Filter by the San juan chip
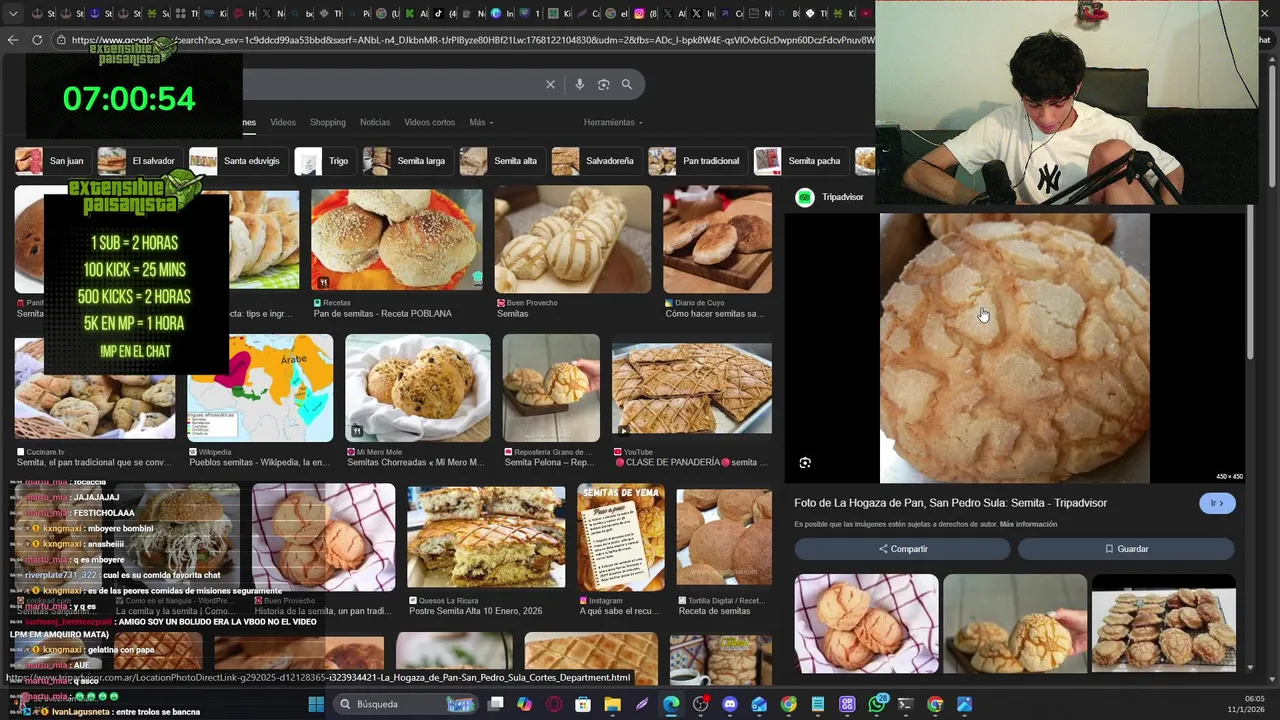Screen dimensions: 1280x720 (x=52, y=161)
